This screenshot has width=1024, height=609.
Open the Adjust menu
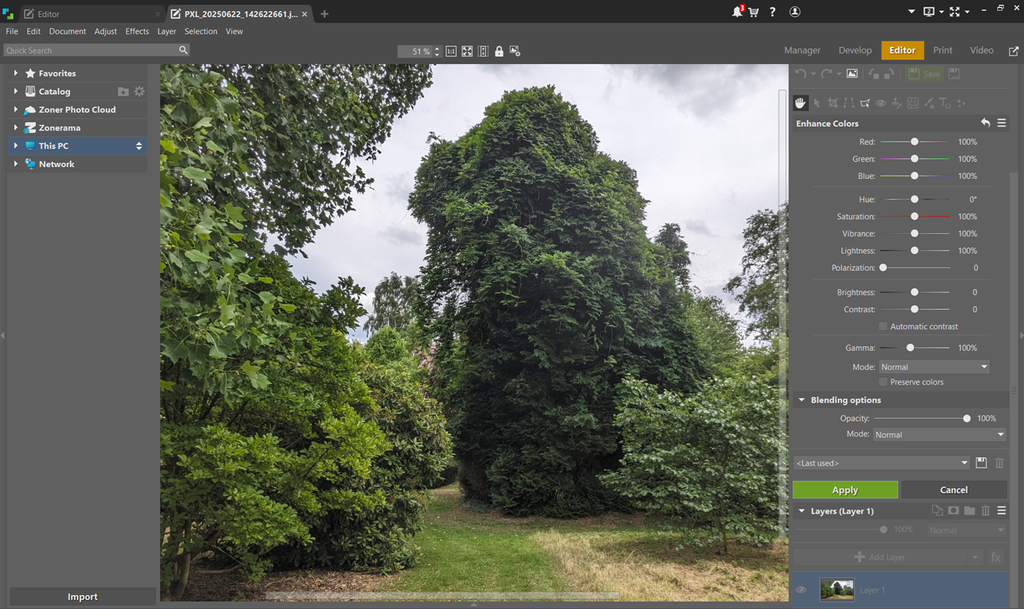tap(105, 31)
